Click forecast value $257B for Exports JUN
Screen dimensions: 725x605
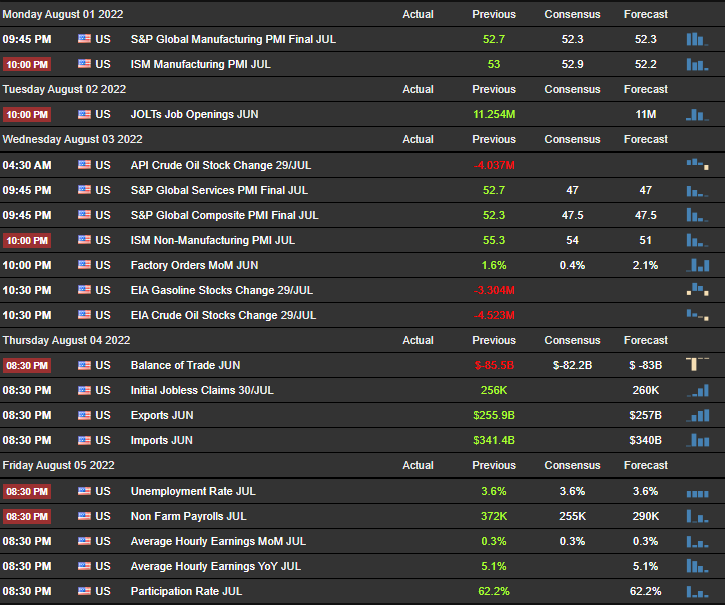[645, 415]
